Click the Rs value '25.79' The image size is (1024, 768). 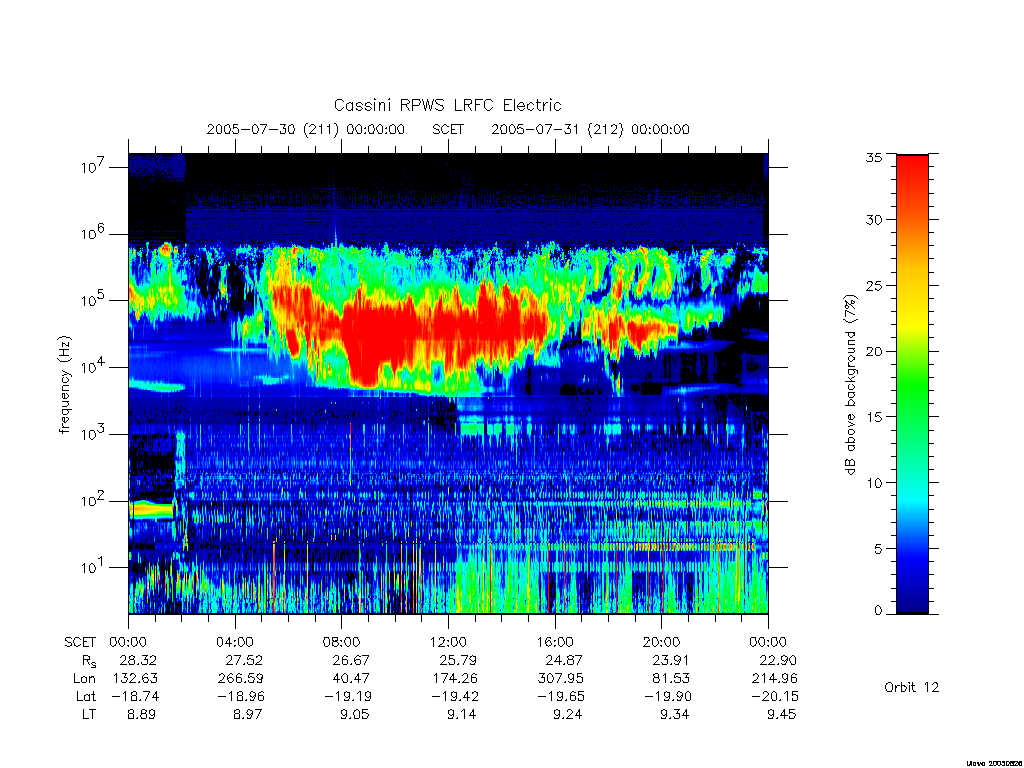click(x=458, y=660)
